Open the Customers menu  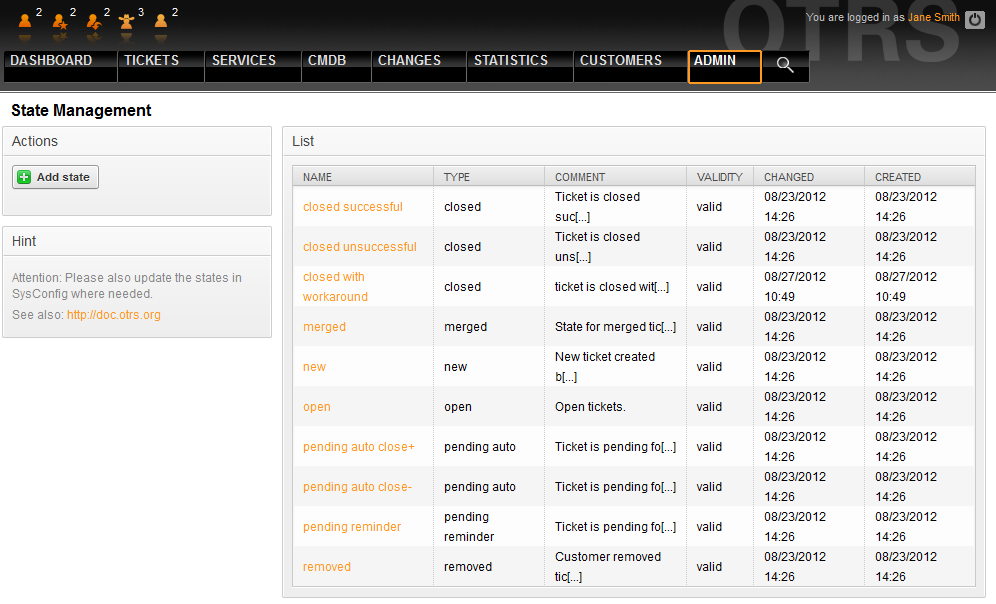pyautogui.click(x=620, y=61)
